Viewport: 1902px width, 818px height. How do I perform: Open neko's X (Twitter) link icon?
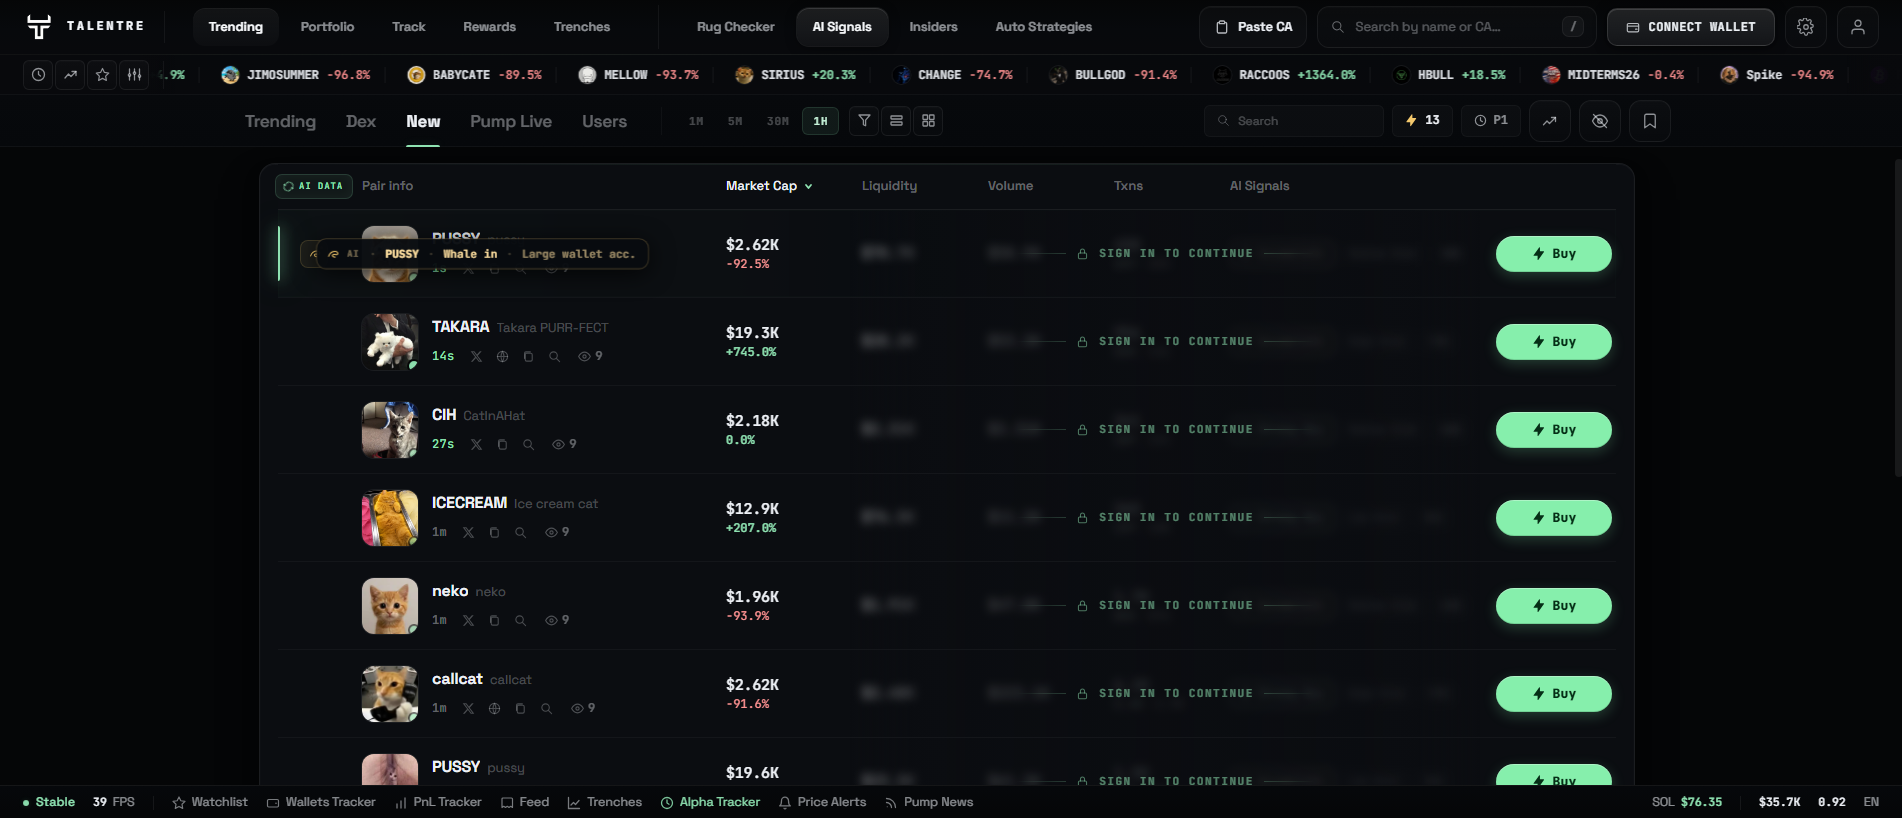click(x=468, y=620)
